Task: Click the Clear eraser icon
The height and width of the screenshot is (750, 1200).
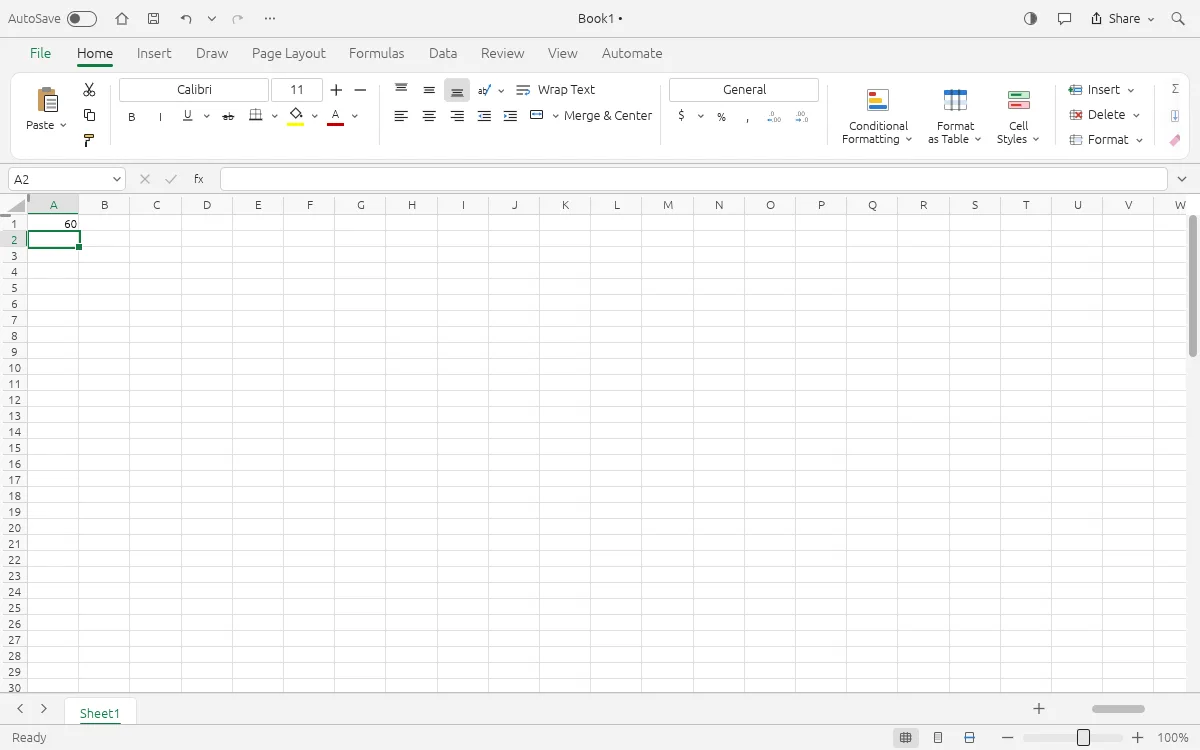Action: (x=1175, y=140)
